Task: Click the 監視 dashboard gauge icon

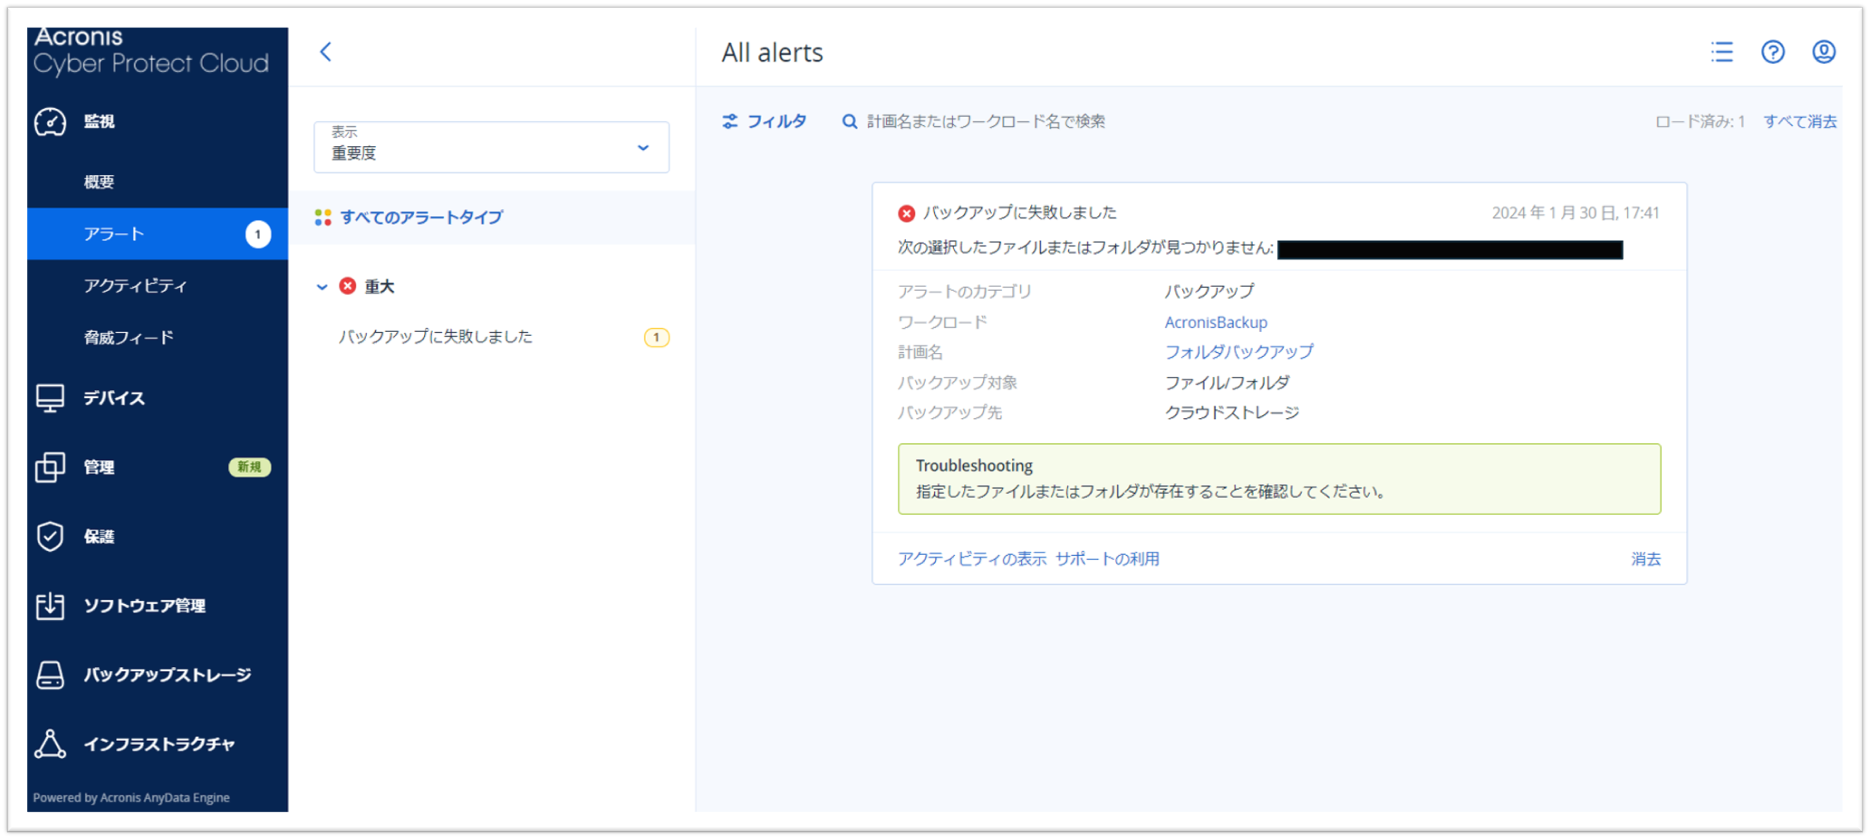Action: pyautogui.click(x=50, y=122)
